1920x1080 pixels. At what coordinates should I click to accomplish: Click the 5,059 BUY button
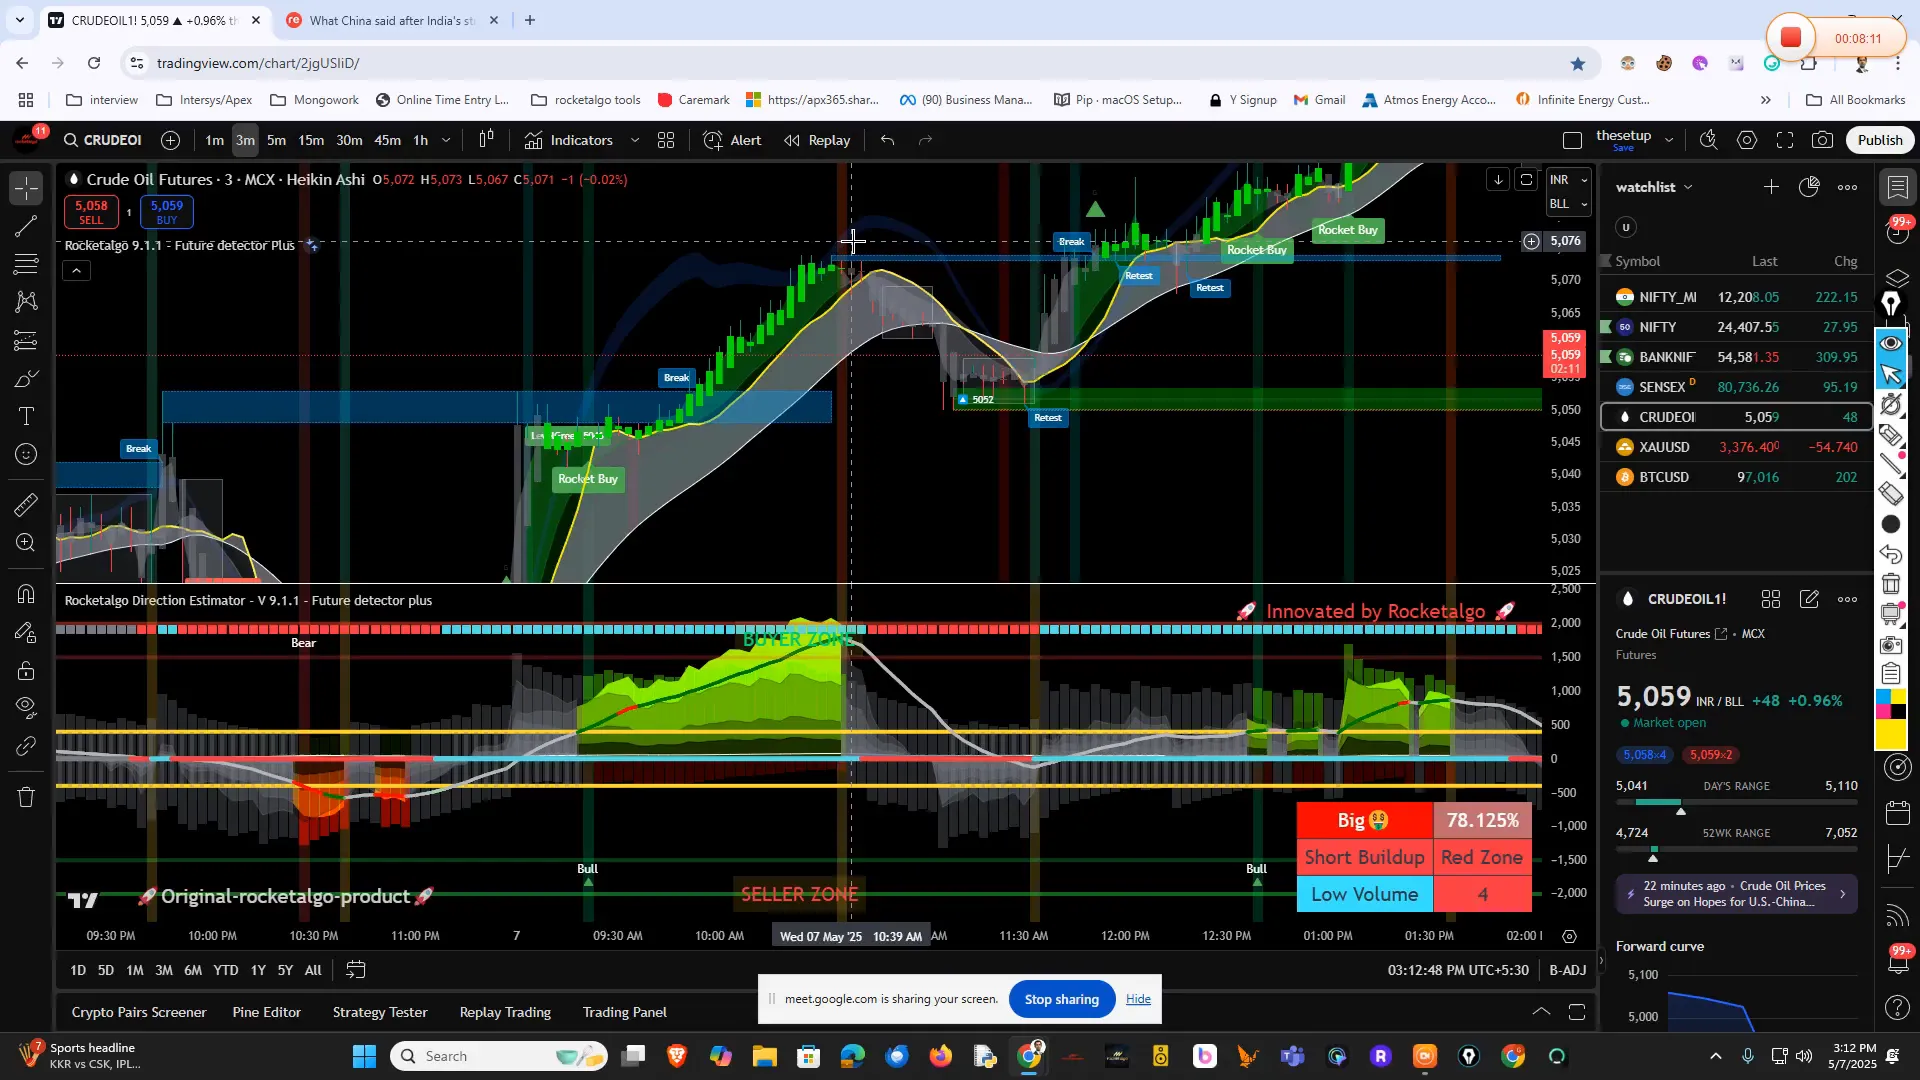click(x=167, y=212)
